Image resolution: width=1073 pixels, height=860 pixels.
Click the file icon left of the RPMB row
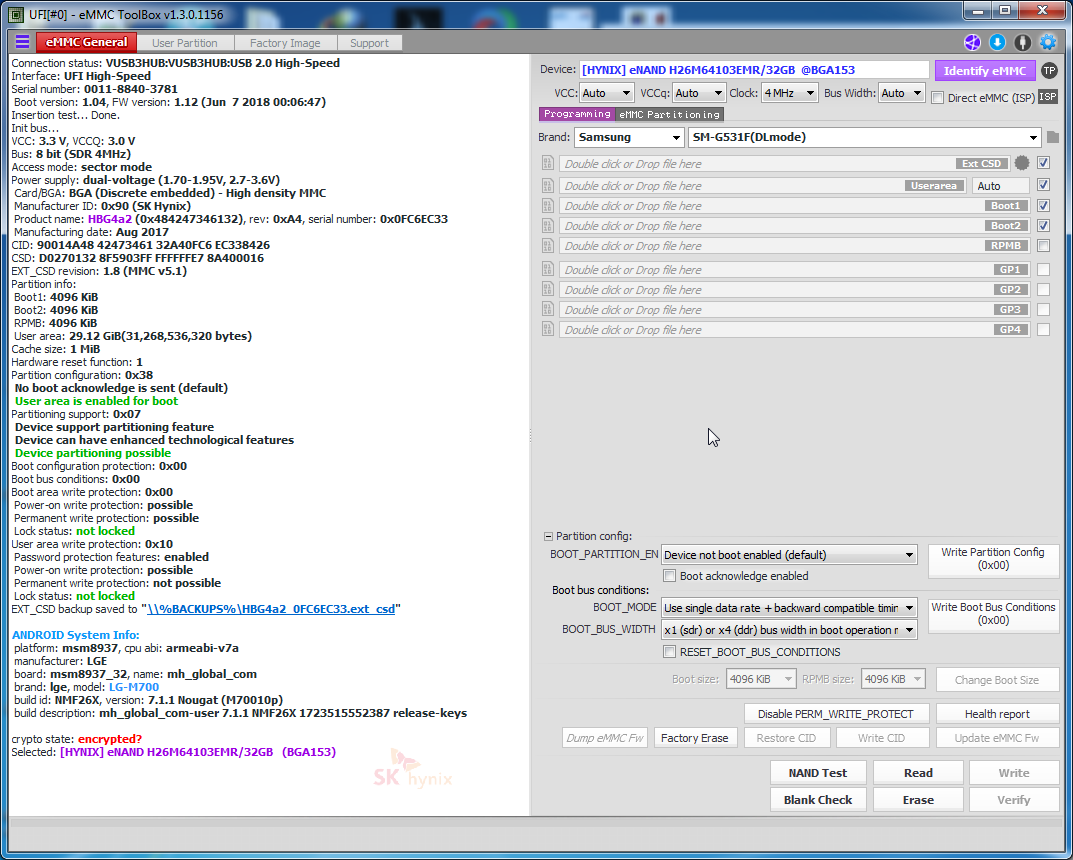point(547,245)
